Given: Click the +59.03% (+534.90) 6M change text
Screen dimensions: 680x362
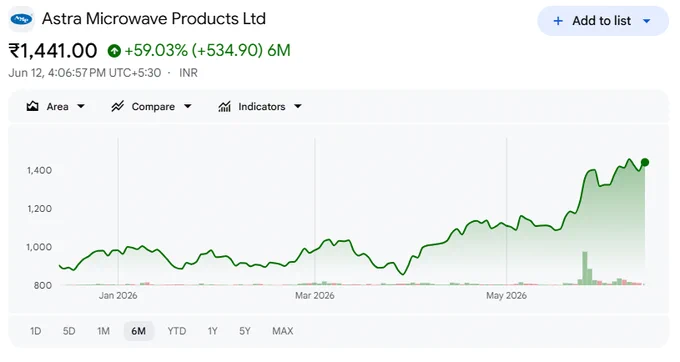Looking at the screenshot, I should pyautogui.click(x=207, y=51).
